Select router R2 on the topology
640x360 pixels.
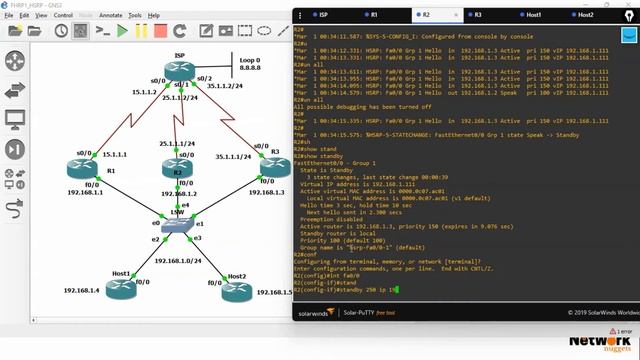tap(177, 168)
